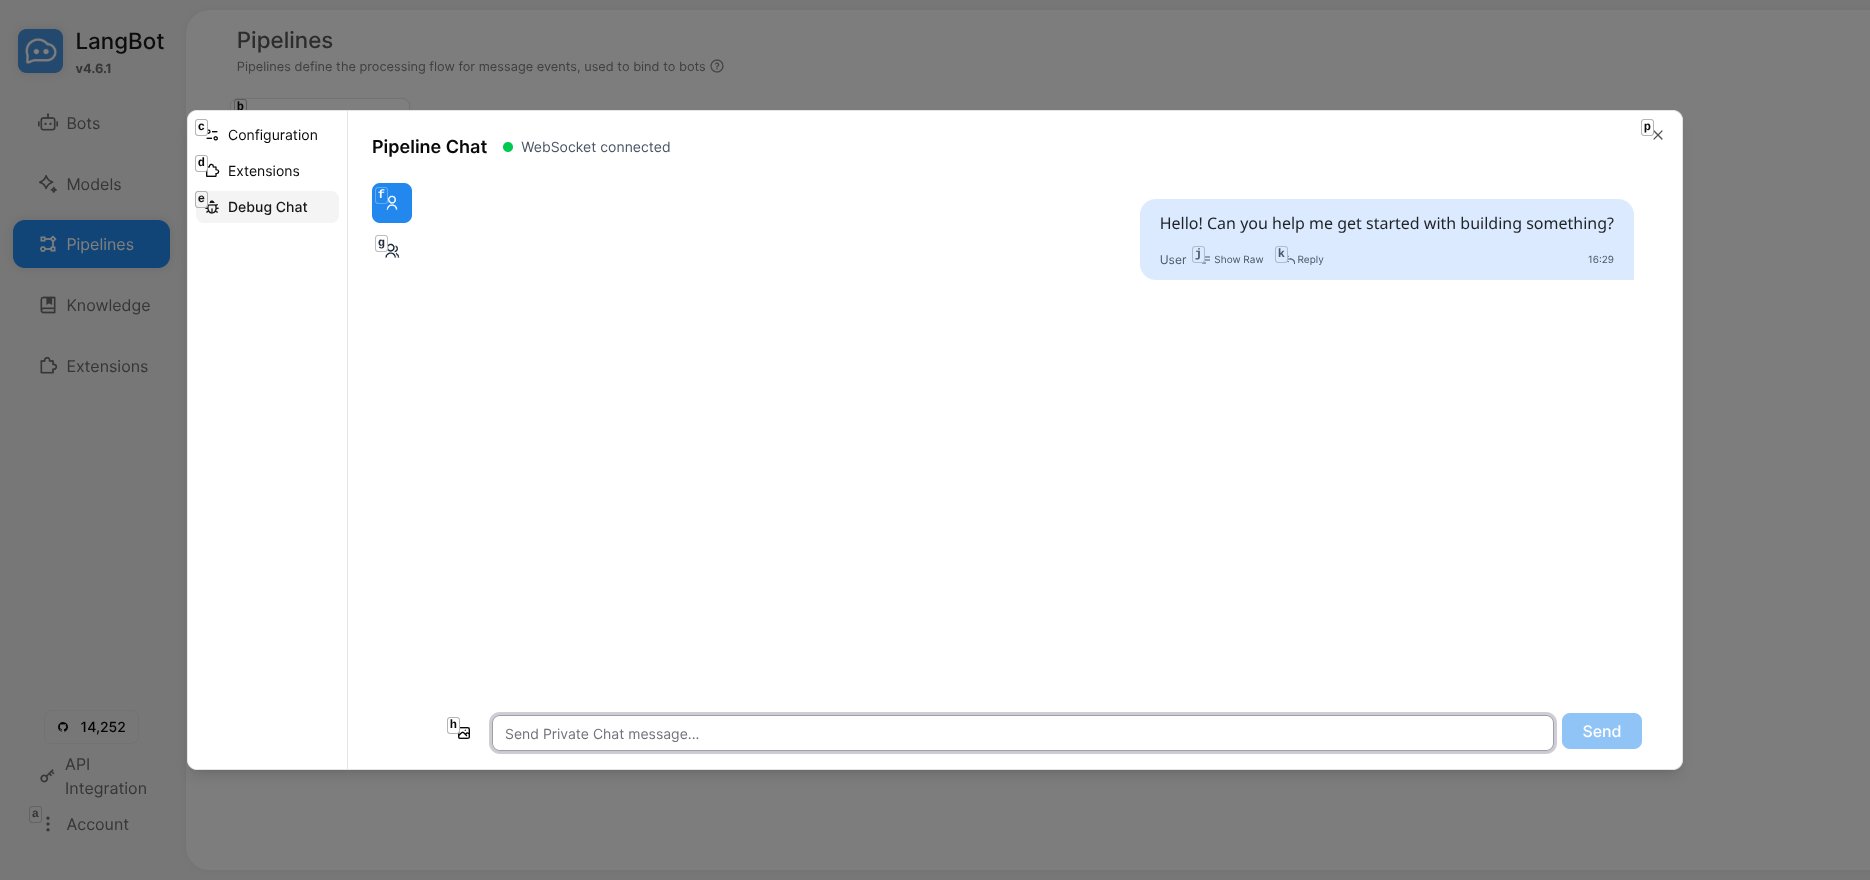
Task: Close the Pipeline Chat dialog
Action: click(1657, 135)
